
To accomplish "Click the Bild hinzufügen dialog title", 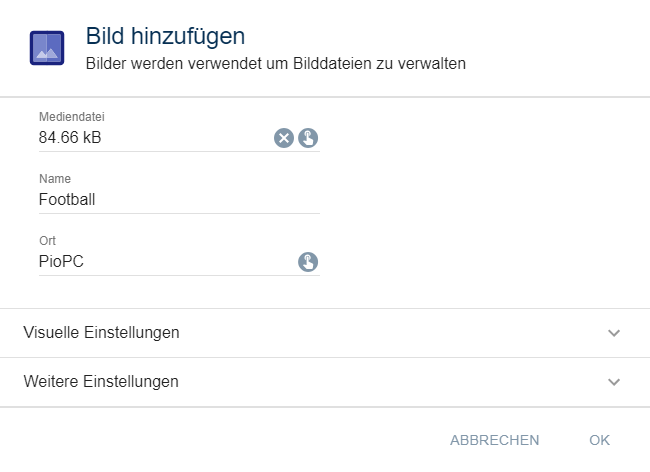I will pos(165,37).
